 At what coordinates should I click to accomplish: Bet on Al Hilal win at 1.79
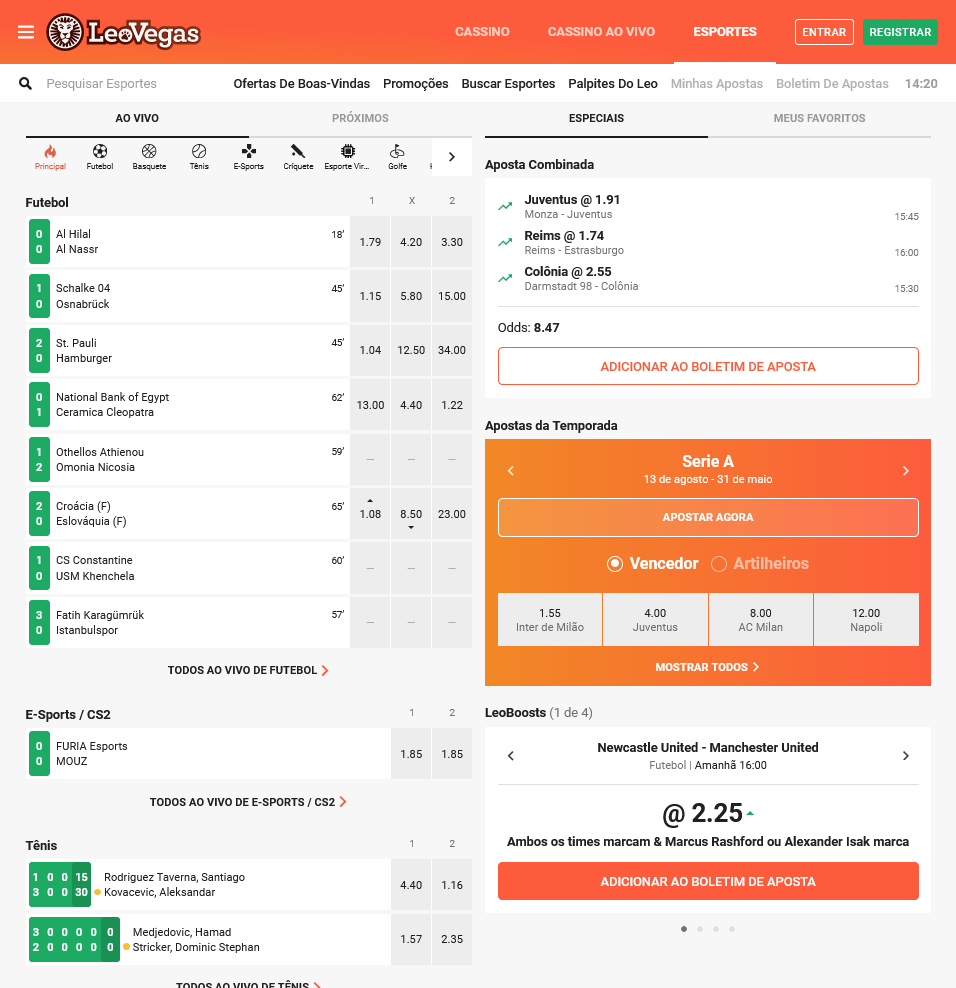370,242
